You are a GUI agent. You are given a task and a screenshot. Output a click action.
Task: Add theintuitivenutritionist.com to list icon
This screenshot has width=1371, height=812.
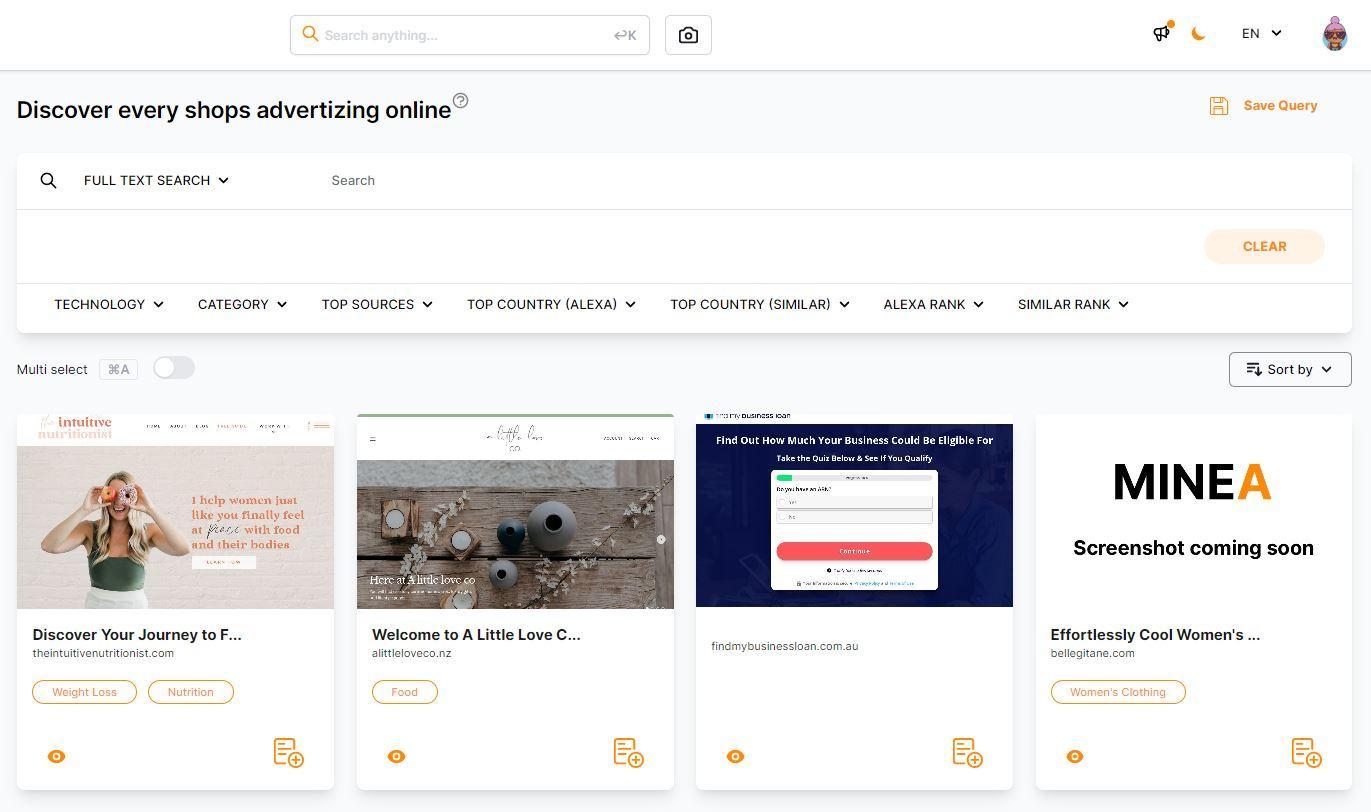coord(289,753)
